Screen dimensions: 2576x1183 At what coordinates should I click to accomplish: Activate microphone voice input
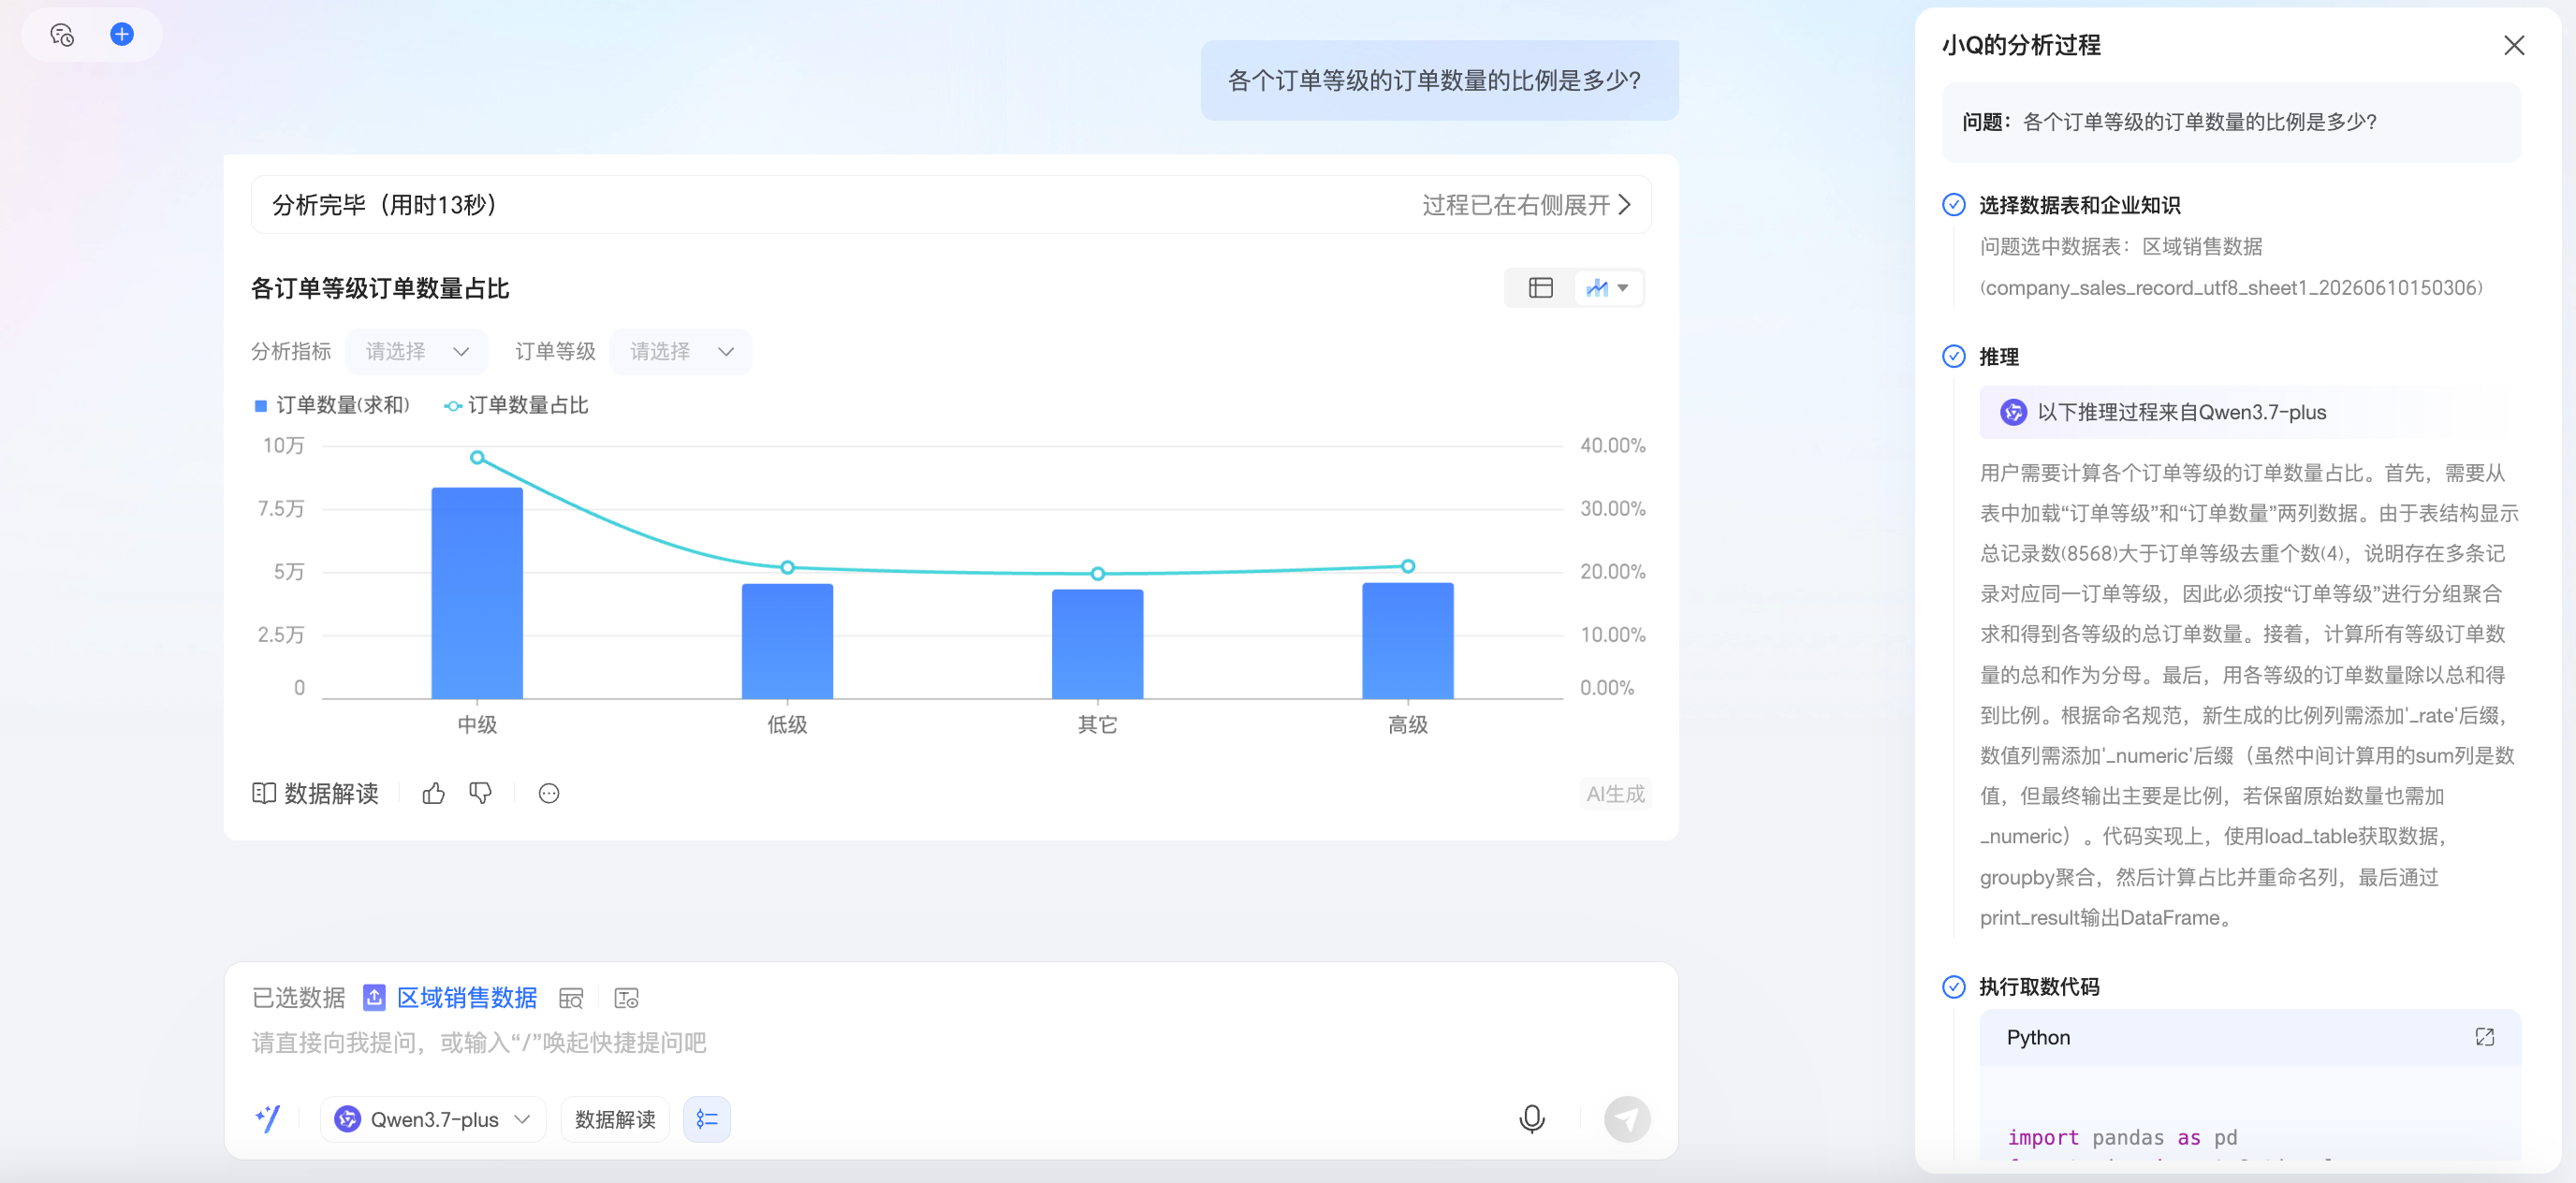(1532, 1119)
